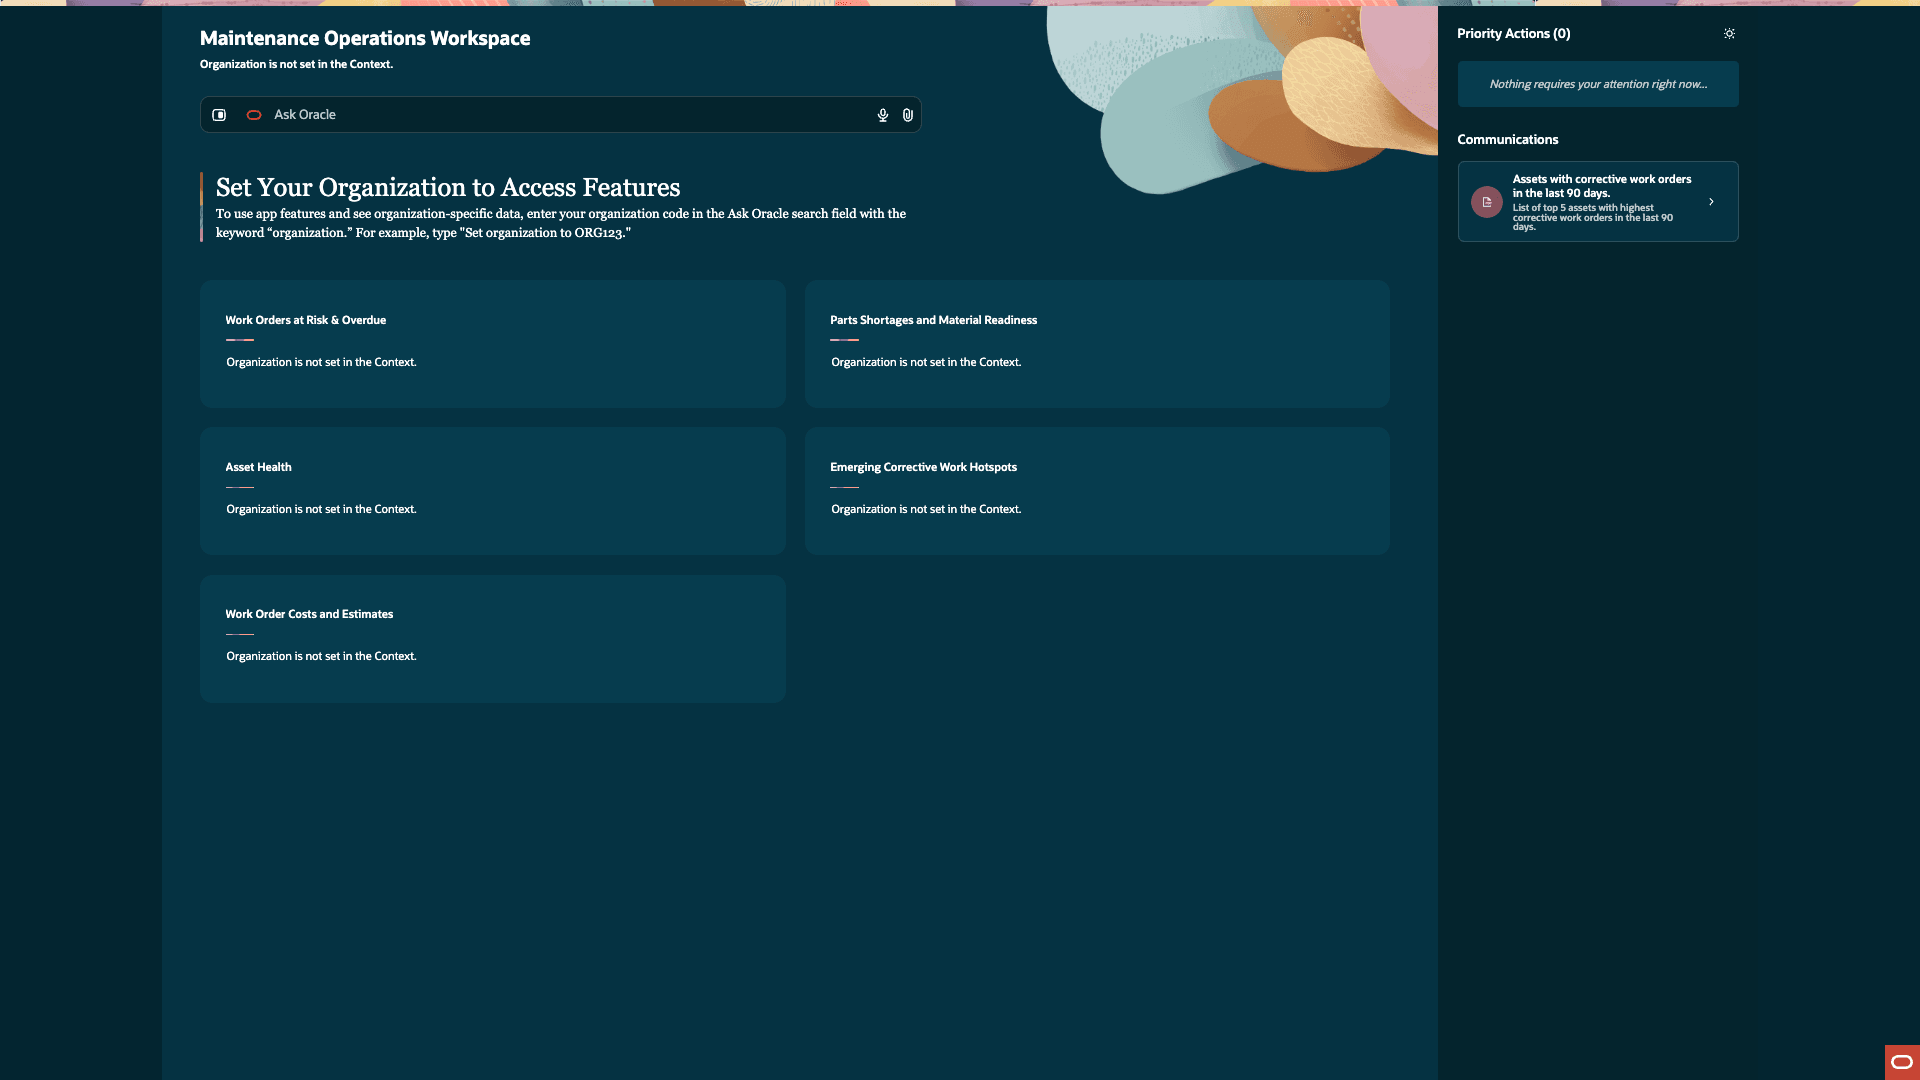
Task: Open Emerging Corrective Work Hotspots card
Action: tap(1096, 490)
